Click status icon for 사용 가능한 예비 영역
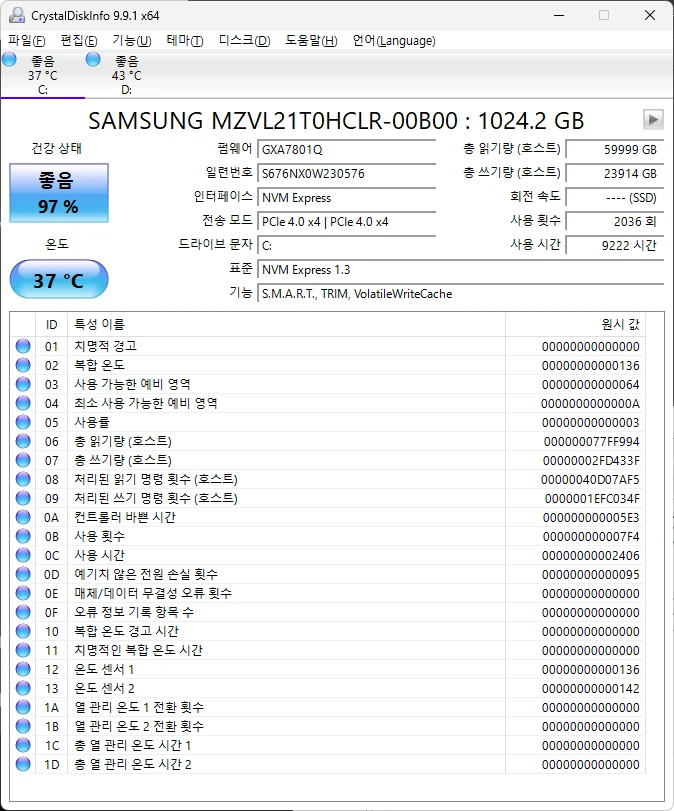Image resolution: width=674 pixels, height=811 pixels. click(x=23, y=384)
